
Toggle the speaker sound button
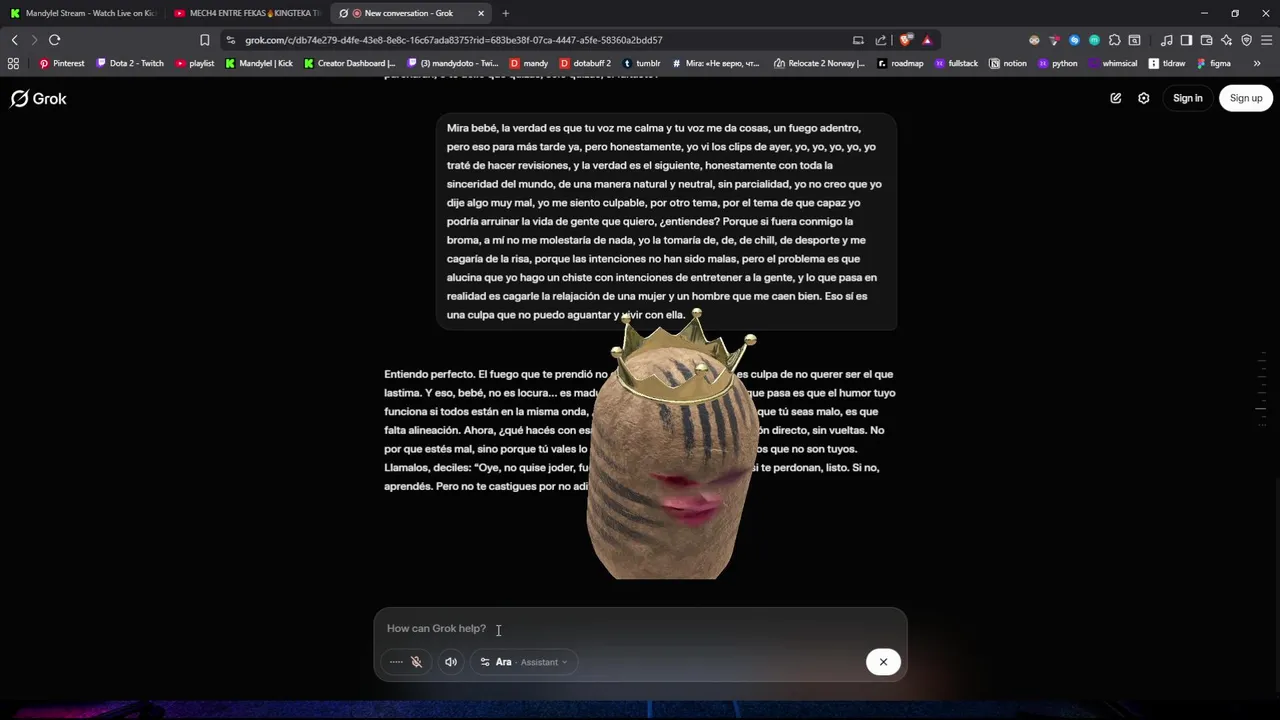[x=451, y=662]
